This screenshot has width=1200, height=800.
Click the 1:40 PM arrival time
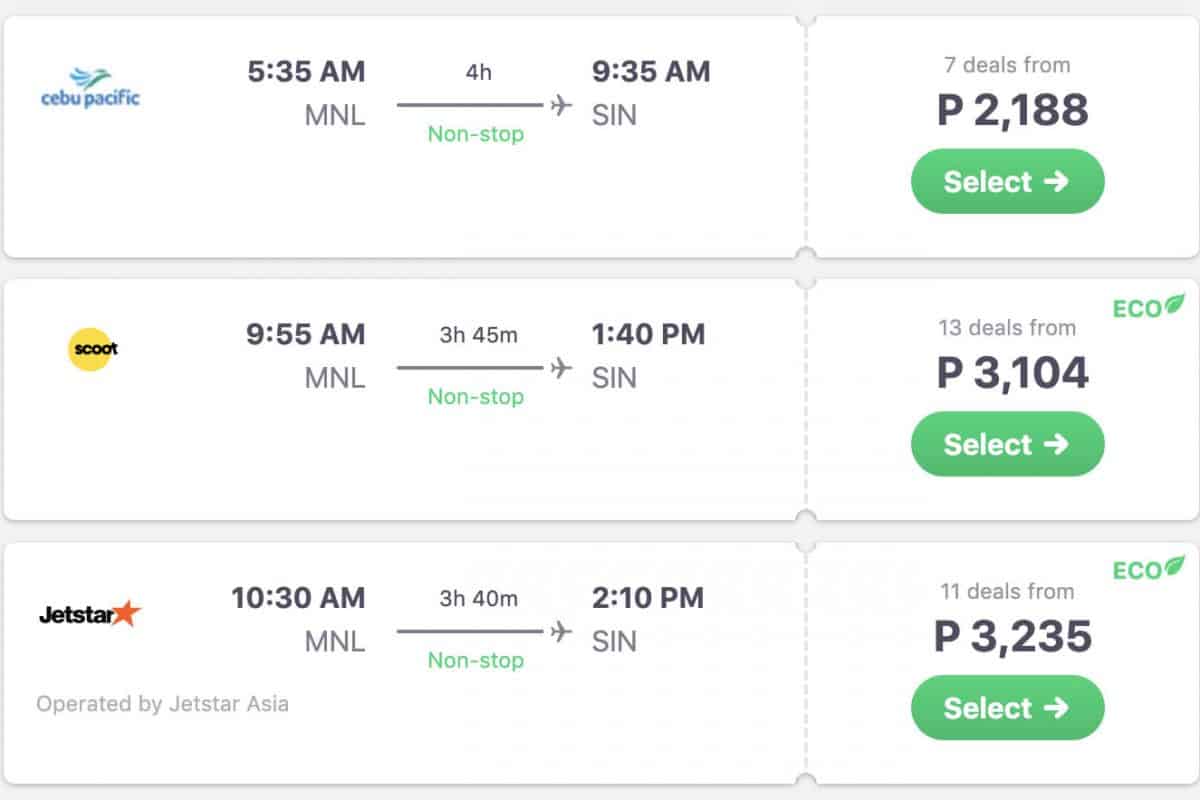click(648, 334)
